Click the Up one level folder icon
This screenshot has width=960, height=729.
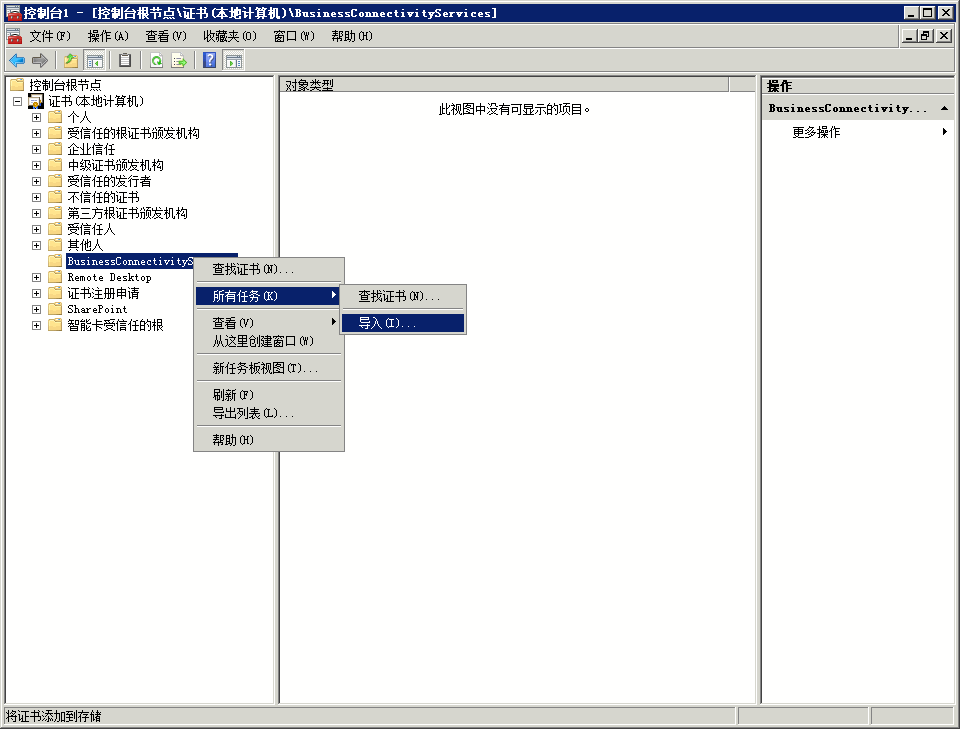tap(71, 61)
